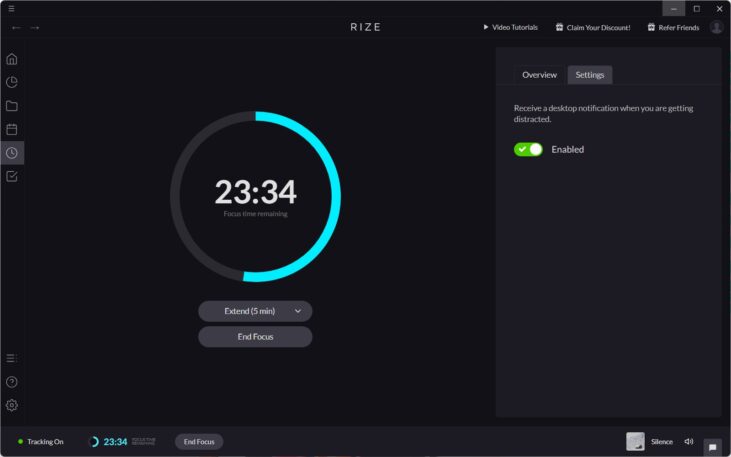The image size is (731, 457).
Task: Expand the Extend duration dropdown arrow
Action: (x=298, y=311)
